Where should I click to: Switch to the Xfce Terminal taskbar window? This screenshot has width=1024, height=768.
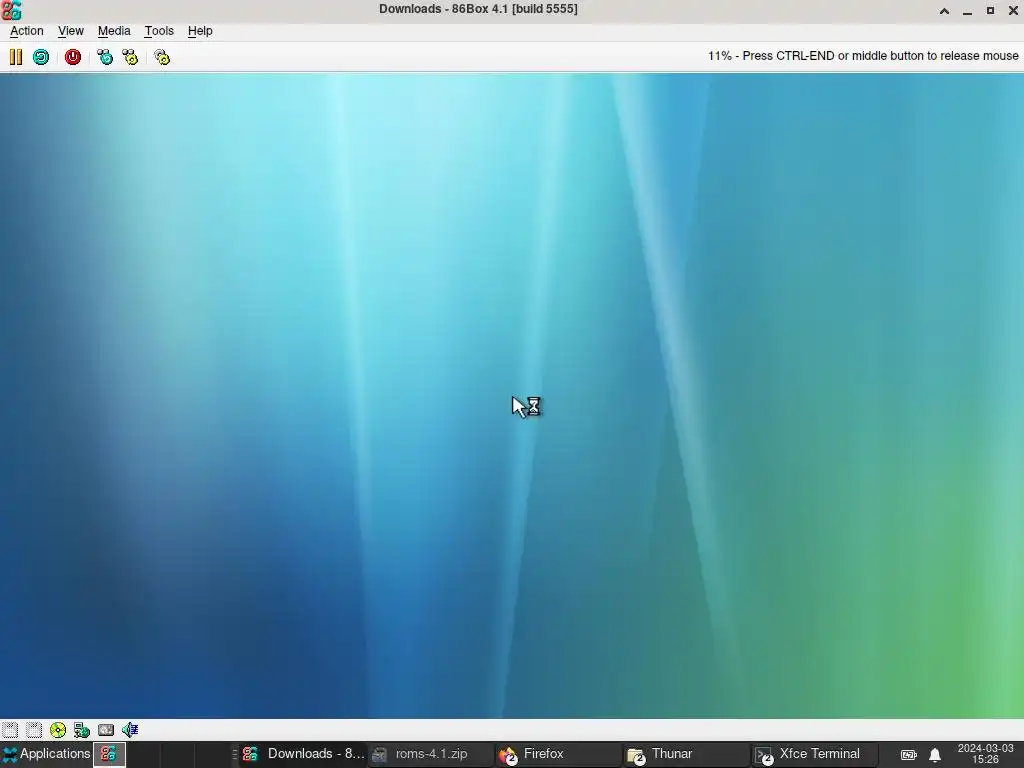tap(814, 754)
